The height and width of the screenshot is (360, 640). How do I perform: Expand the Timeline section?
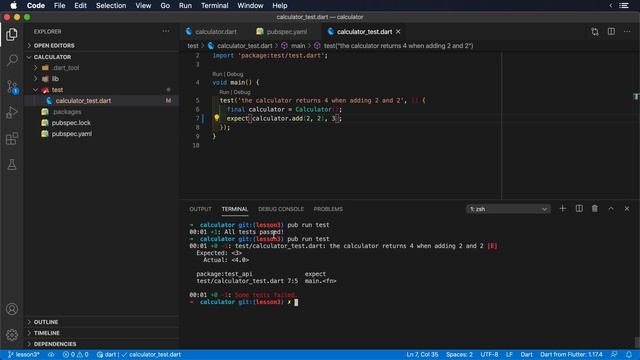point(47,333)
